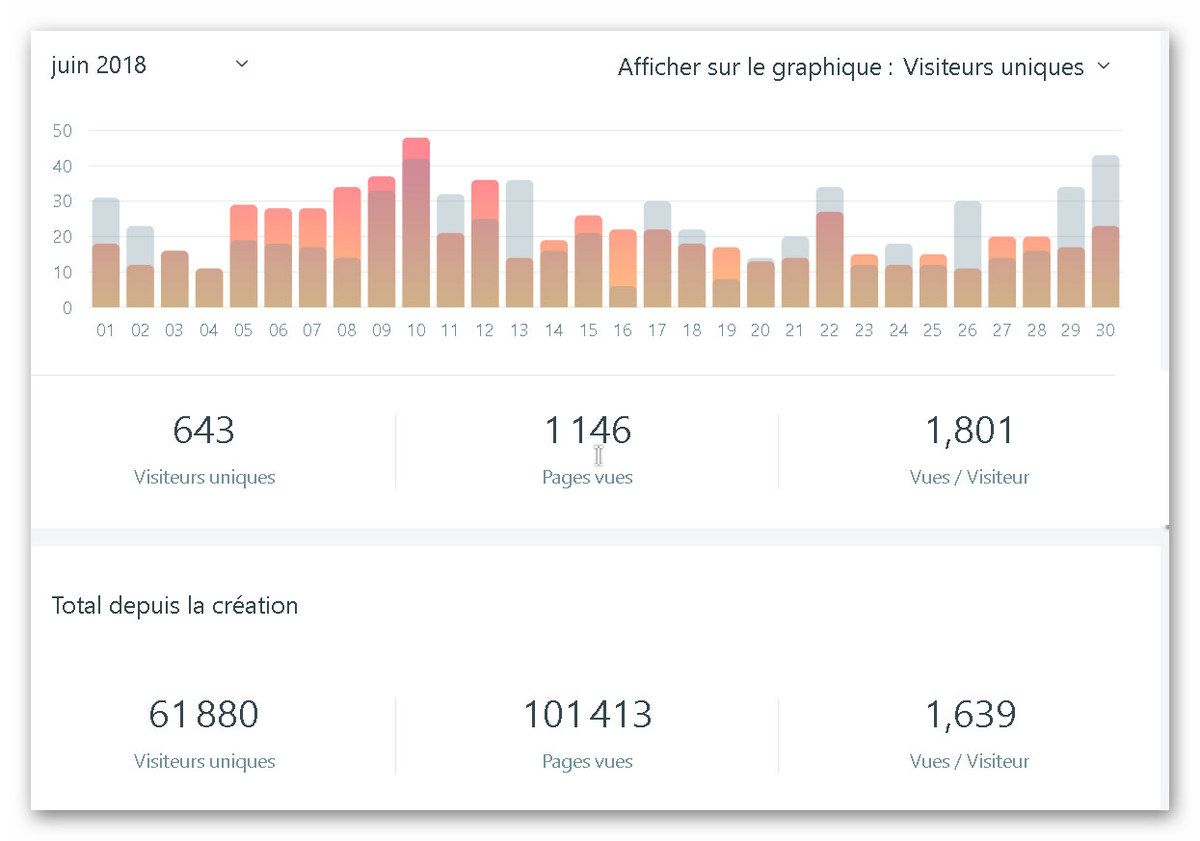Click the bar for day 16

[x=623, y=269]
